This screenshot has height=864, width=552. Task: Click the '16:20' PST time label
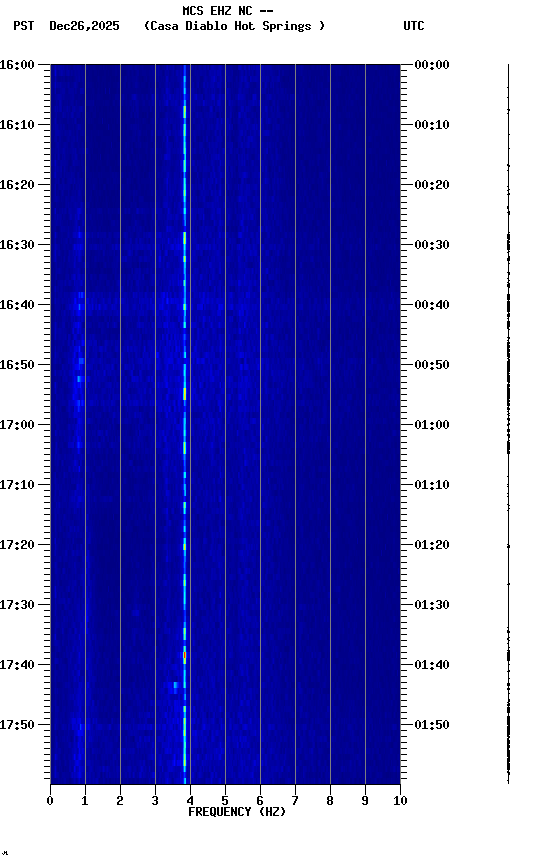click(17, 185)
